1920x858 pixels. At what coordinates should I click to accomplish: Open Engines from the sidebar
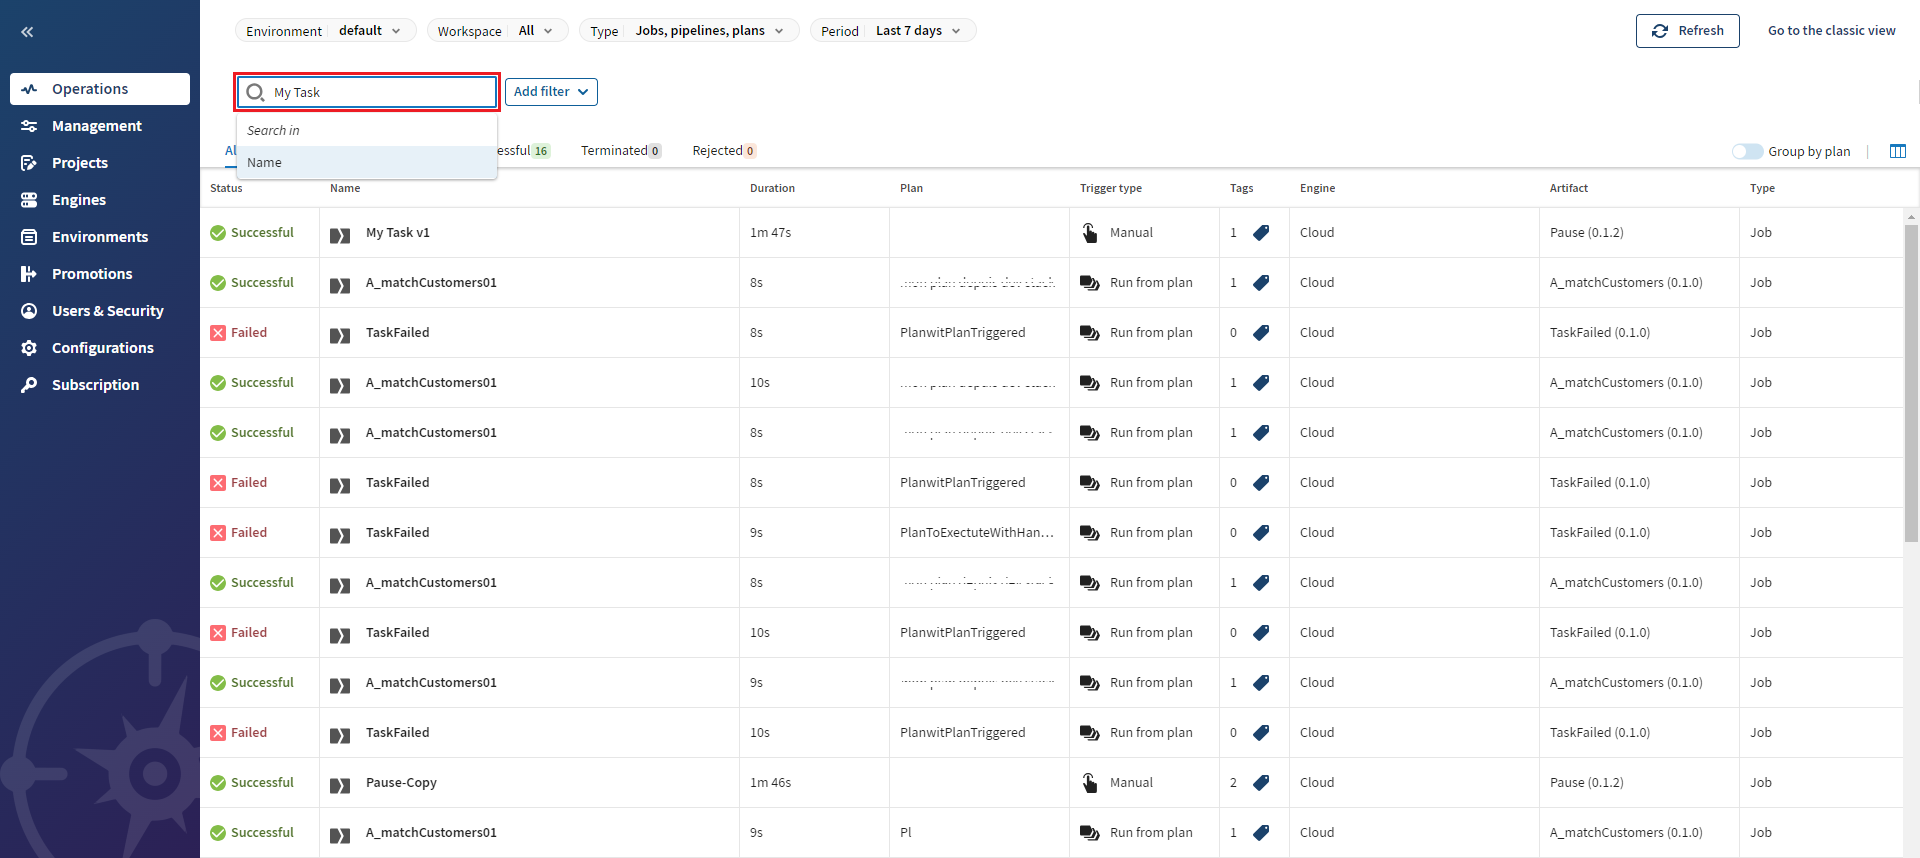[78, 200]
